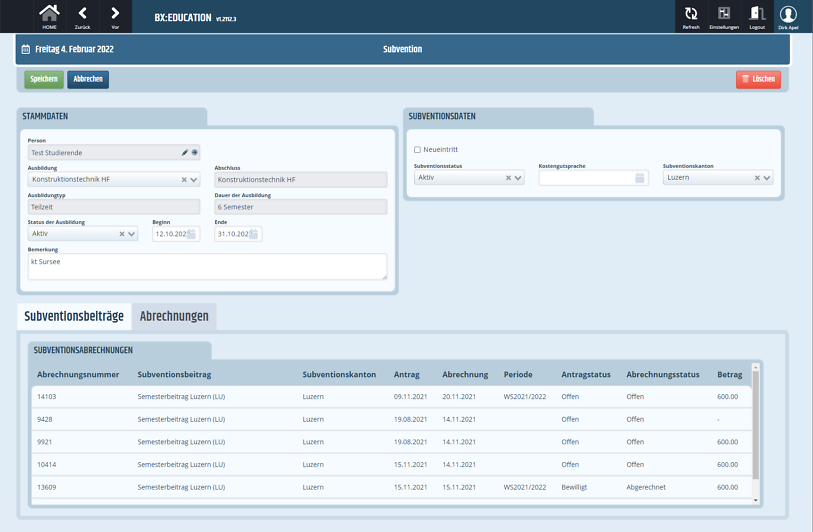The width and height of the screenshot is (813, 532).
Task: Sort by Betrag column header
Action: tap(730, 374)
